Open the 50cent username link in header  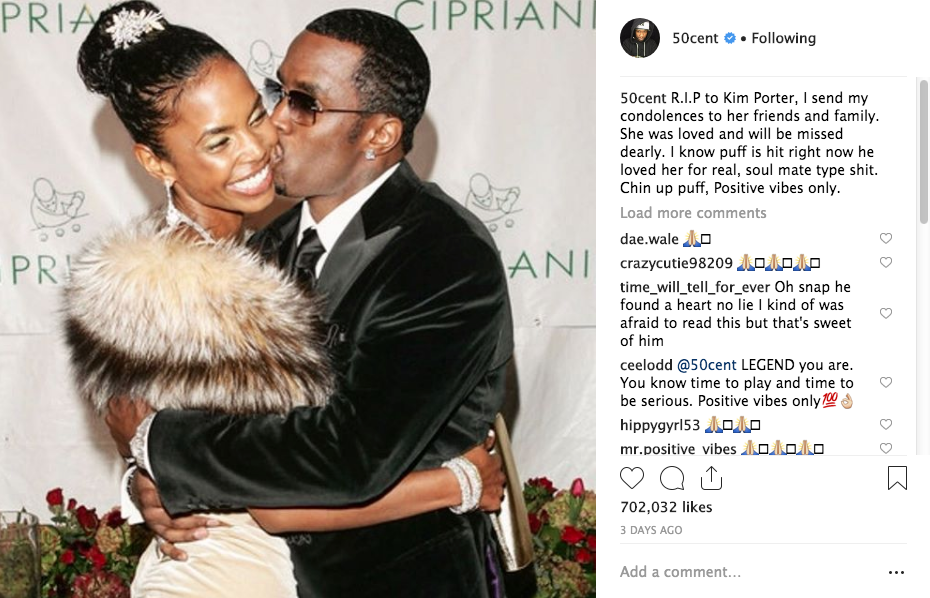click(x=695, y=38)
